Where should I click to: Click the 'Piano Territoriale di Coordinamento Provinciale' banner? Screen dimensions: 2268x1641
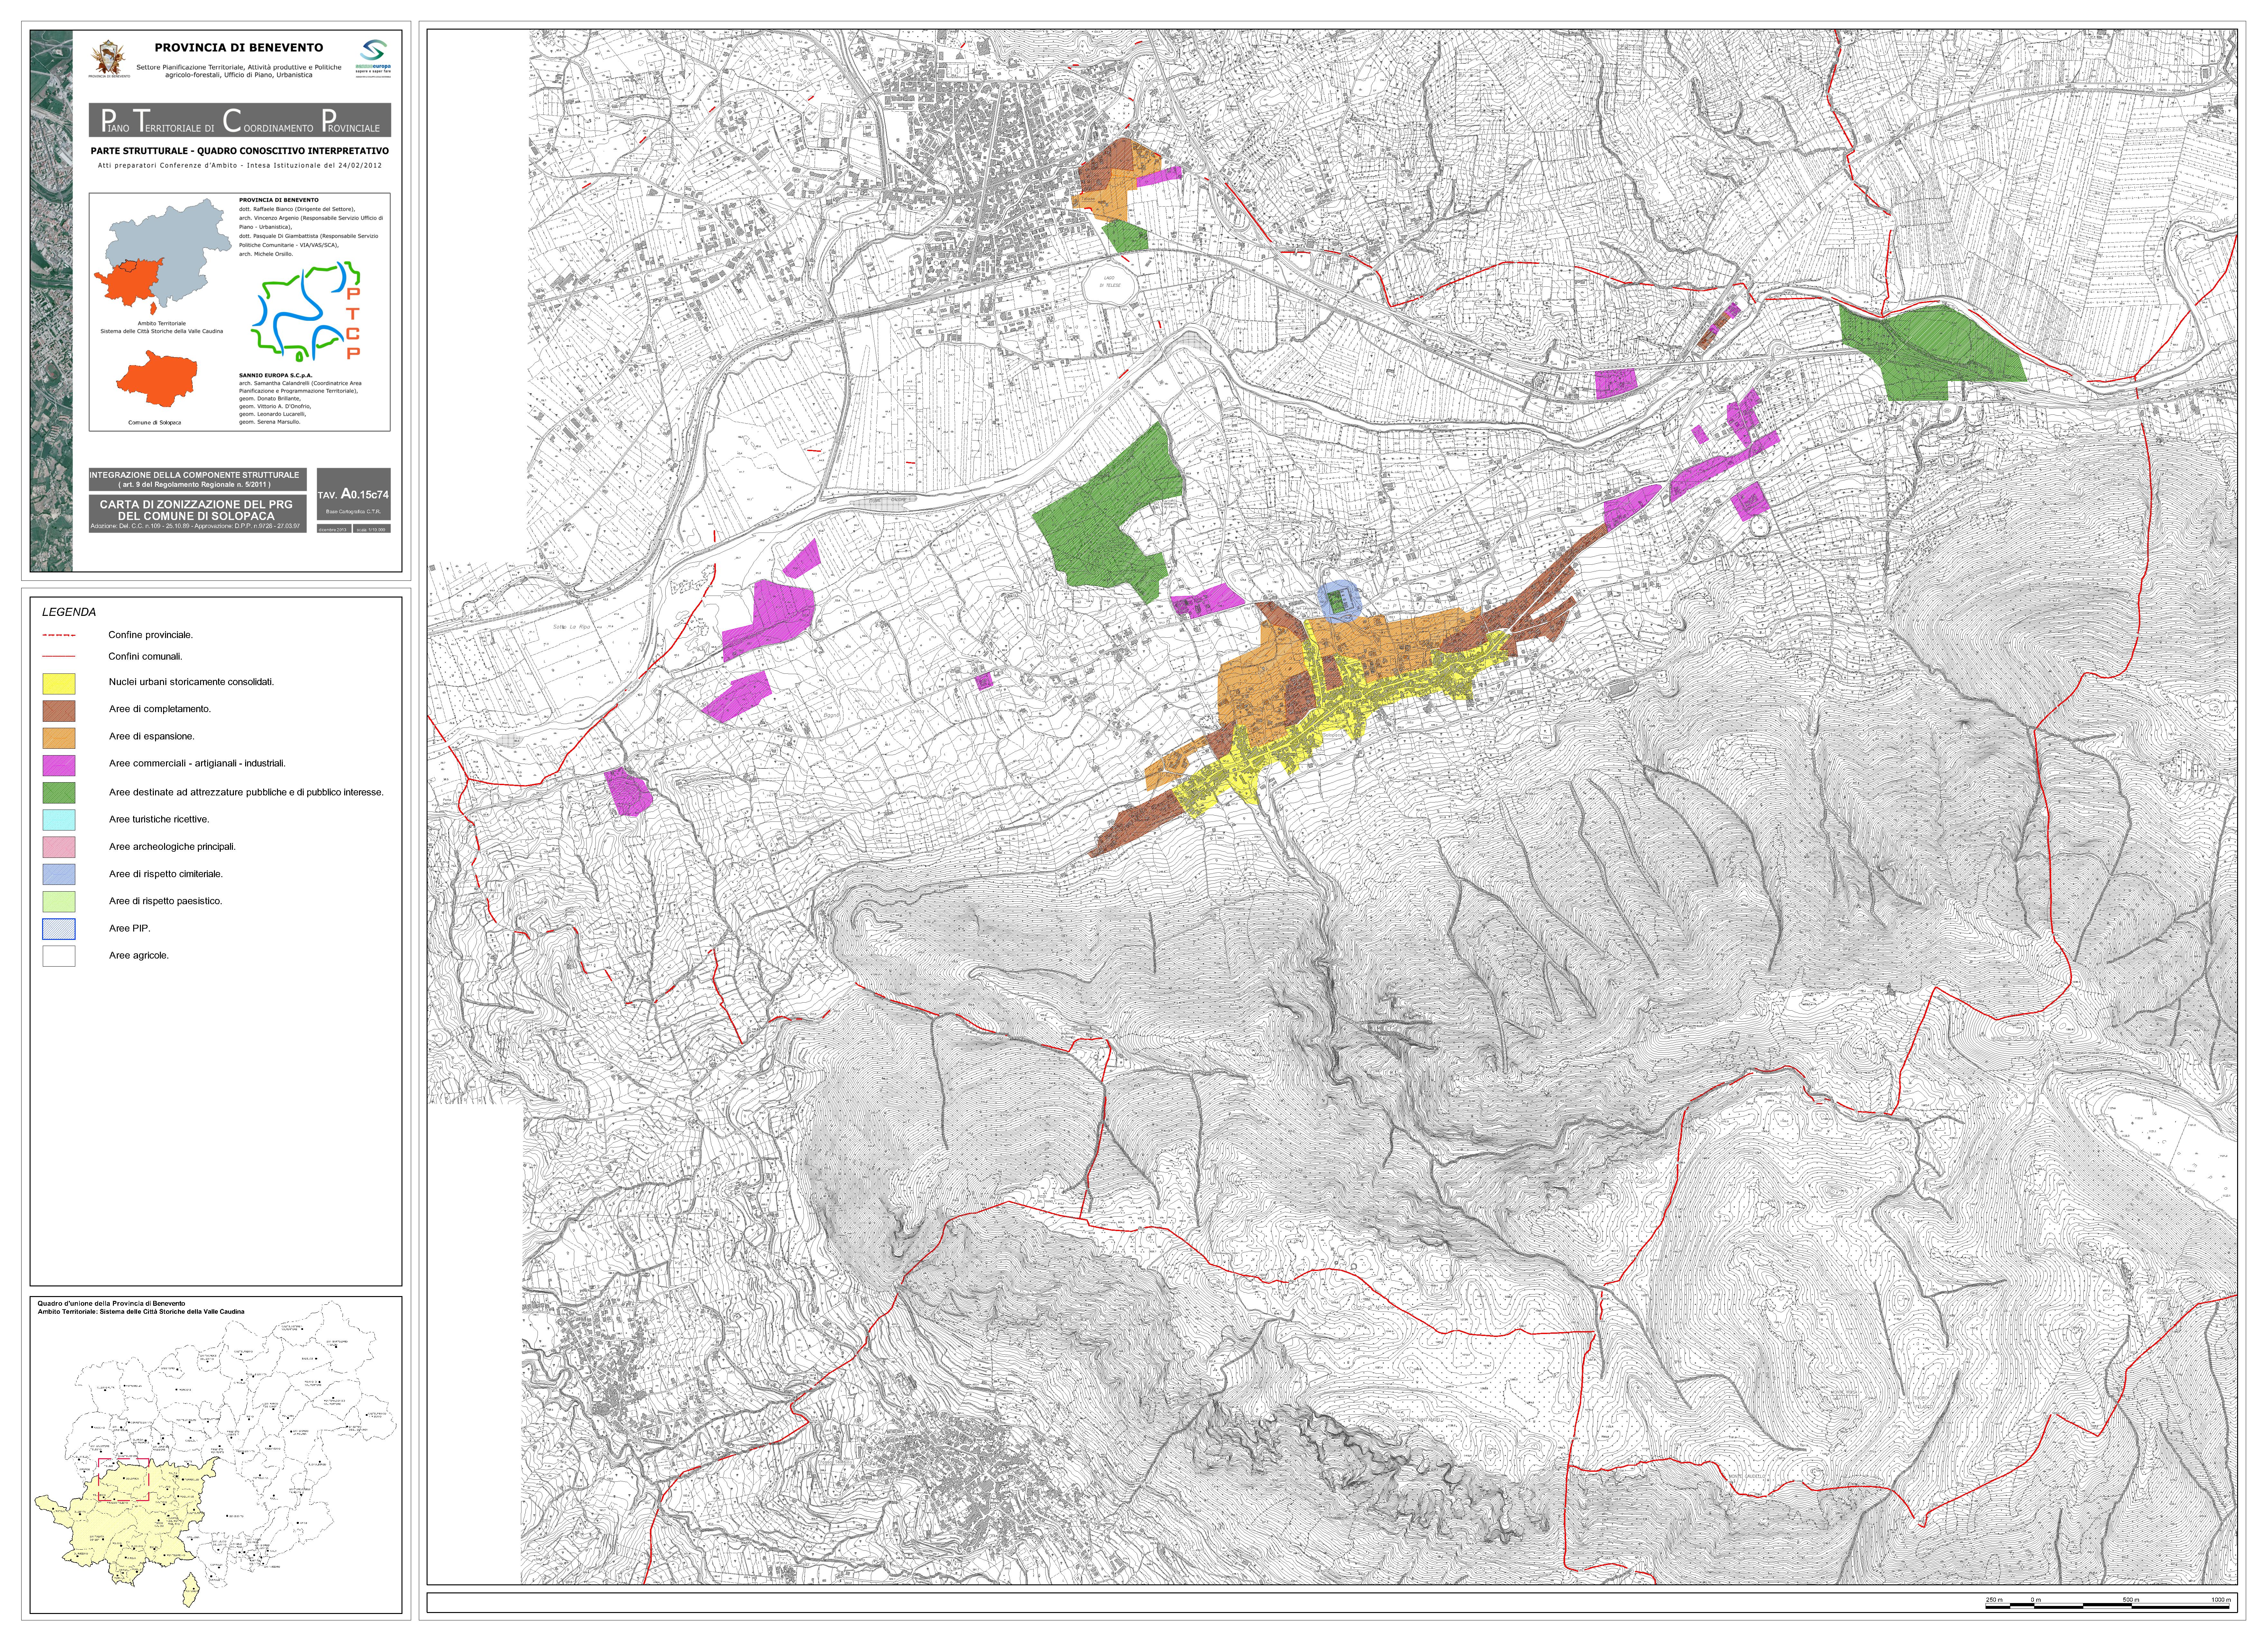click(x=240, y=120)
